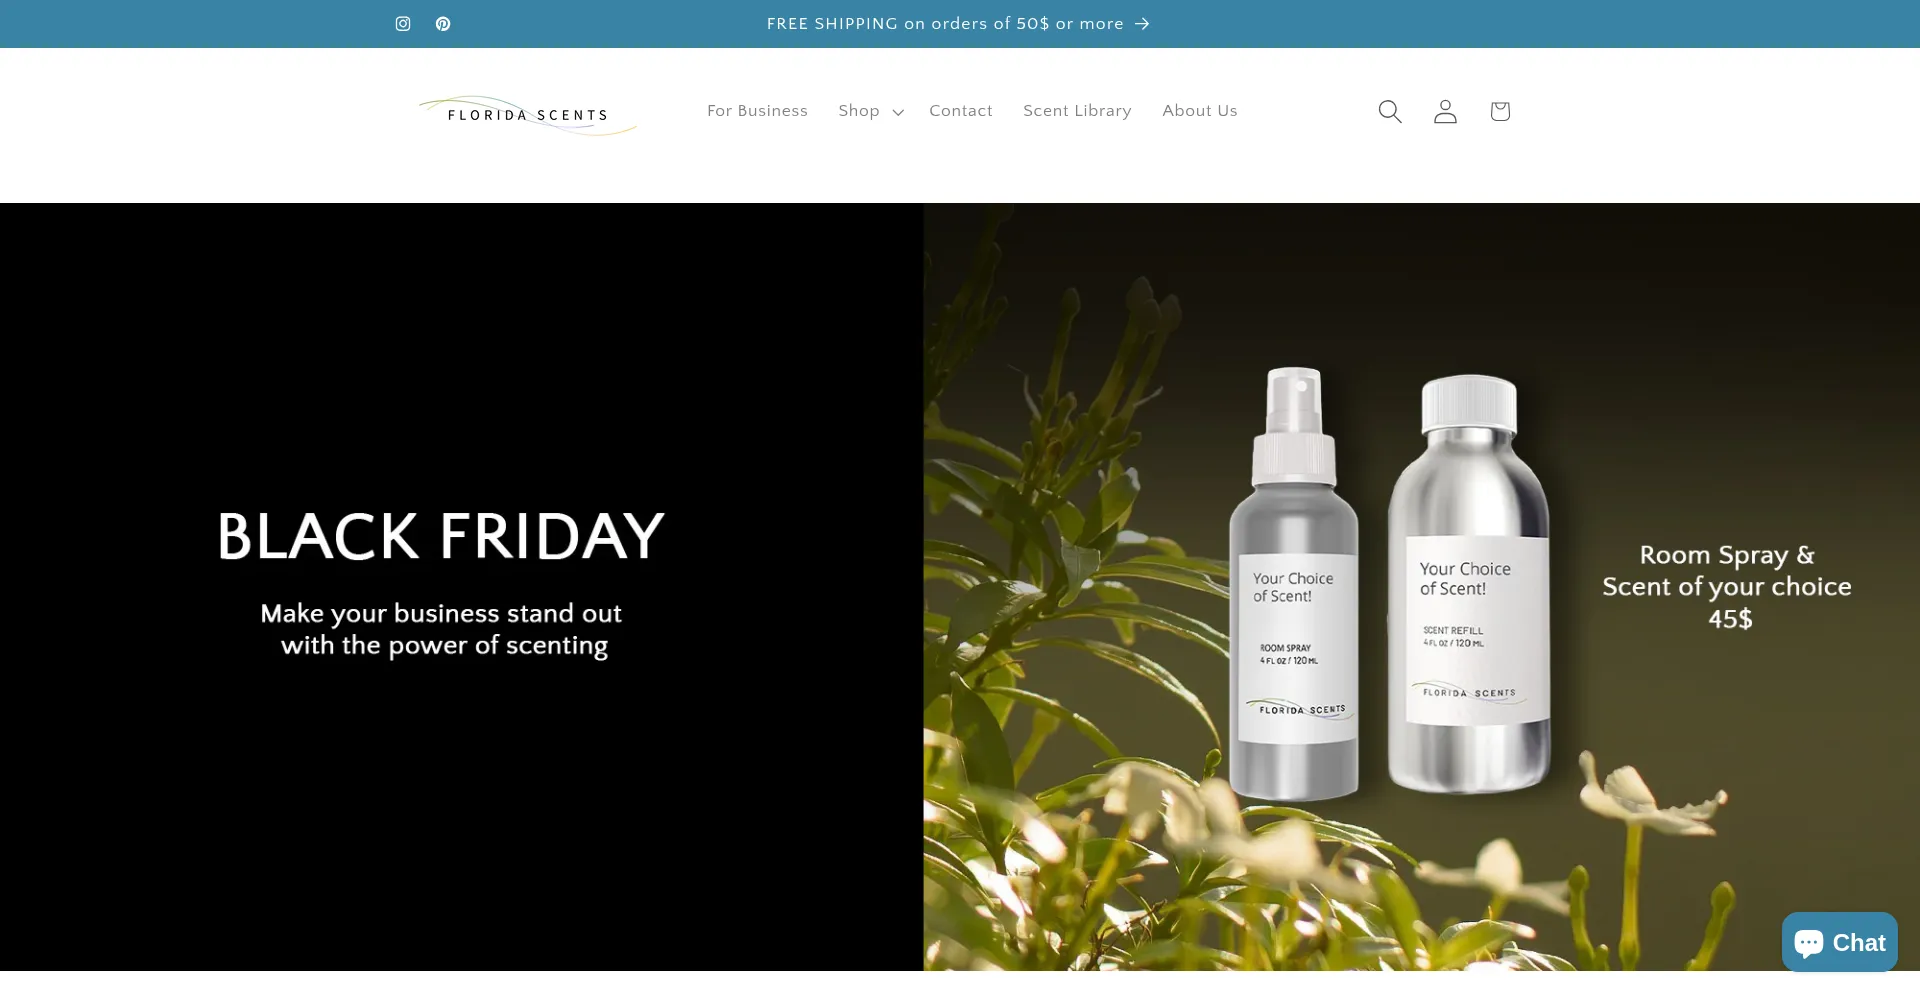The height and width of the screenshot is (993, 1920).
Task: Click the business scenting tagline text
Action: click(442, 629)
